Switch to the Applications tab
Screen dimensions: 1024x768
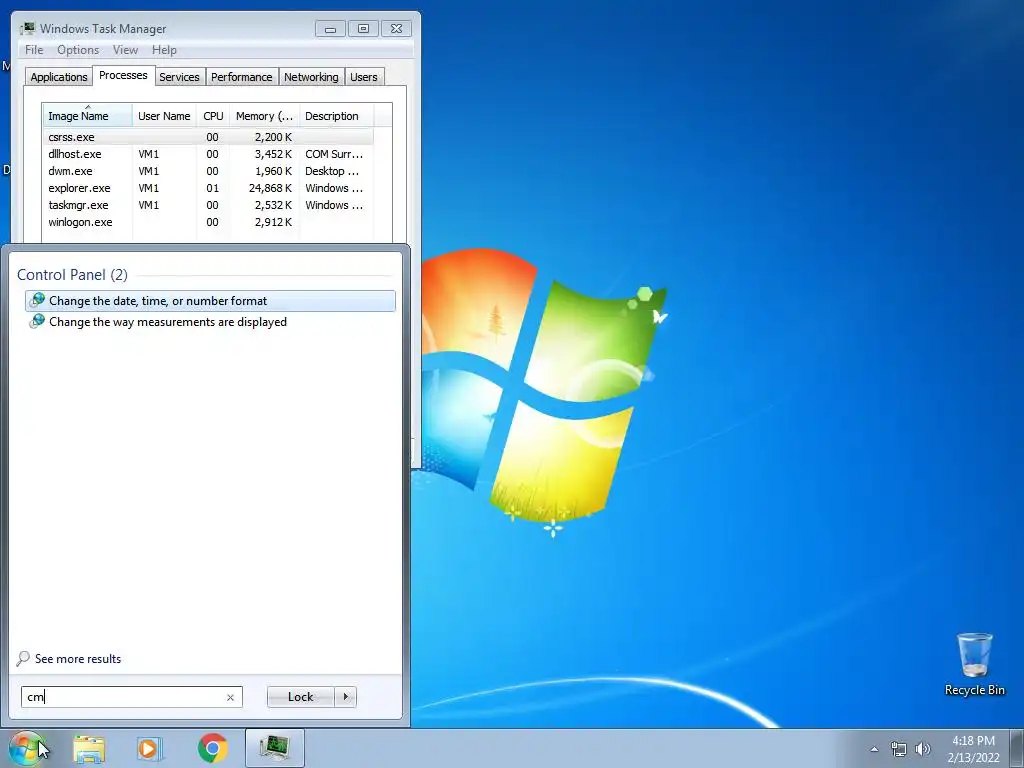tap(59, 77)
